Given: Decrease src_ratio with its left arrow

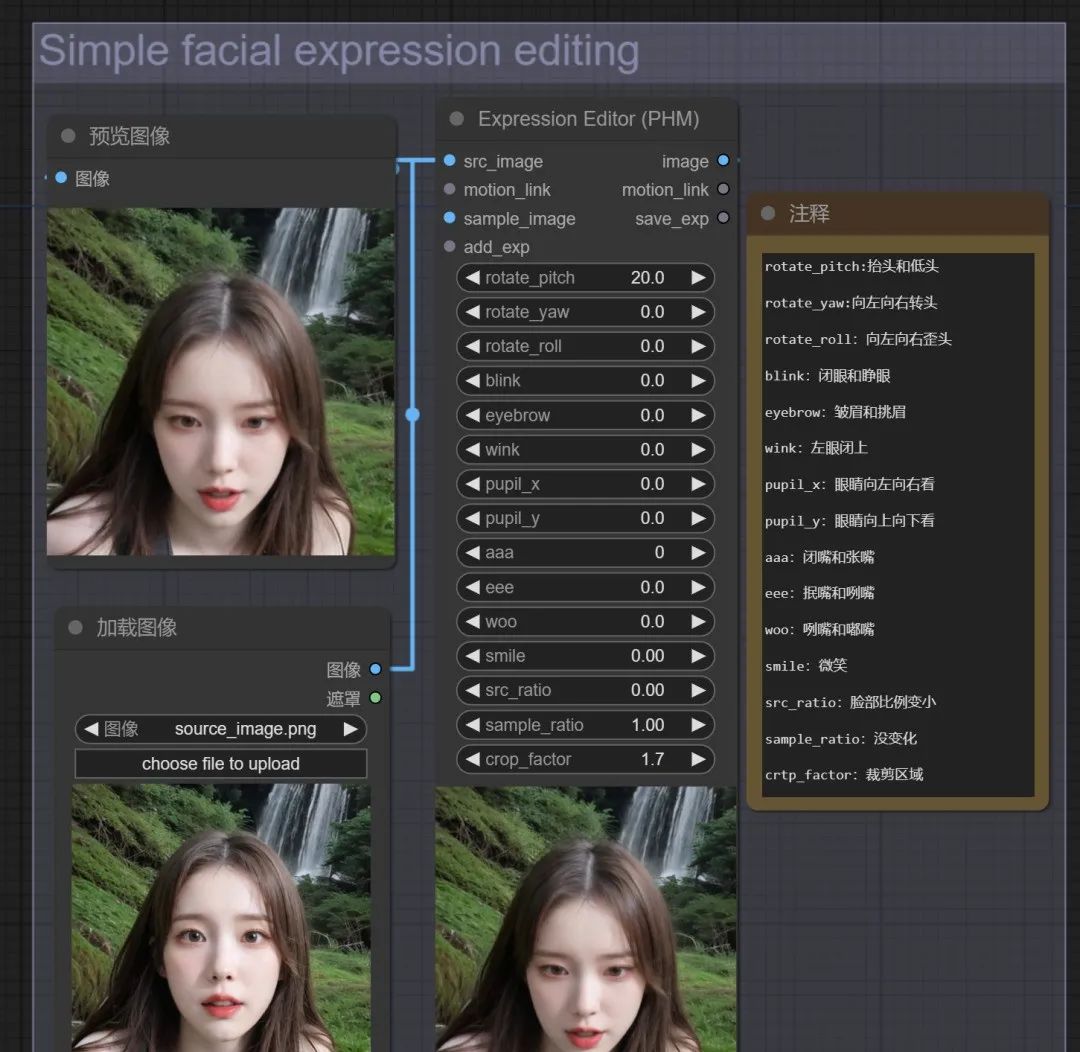Looking at the screenshot, I should [472, 690].
